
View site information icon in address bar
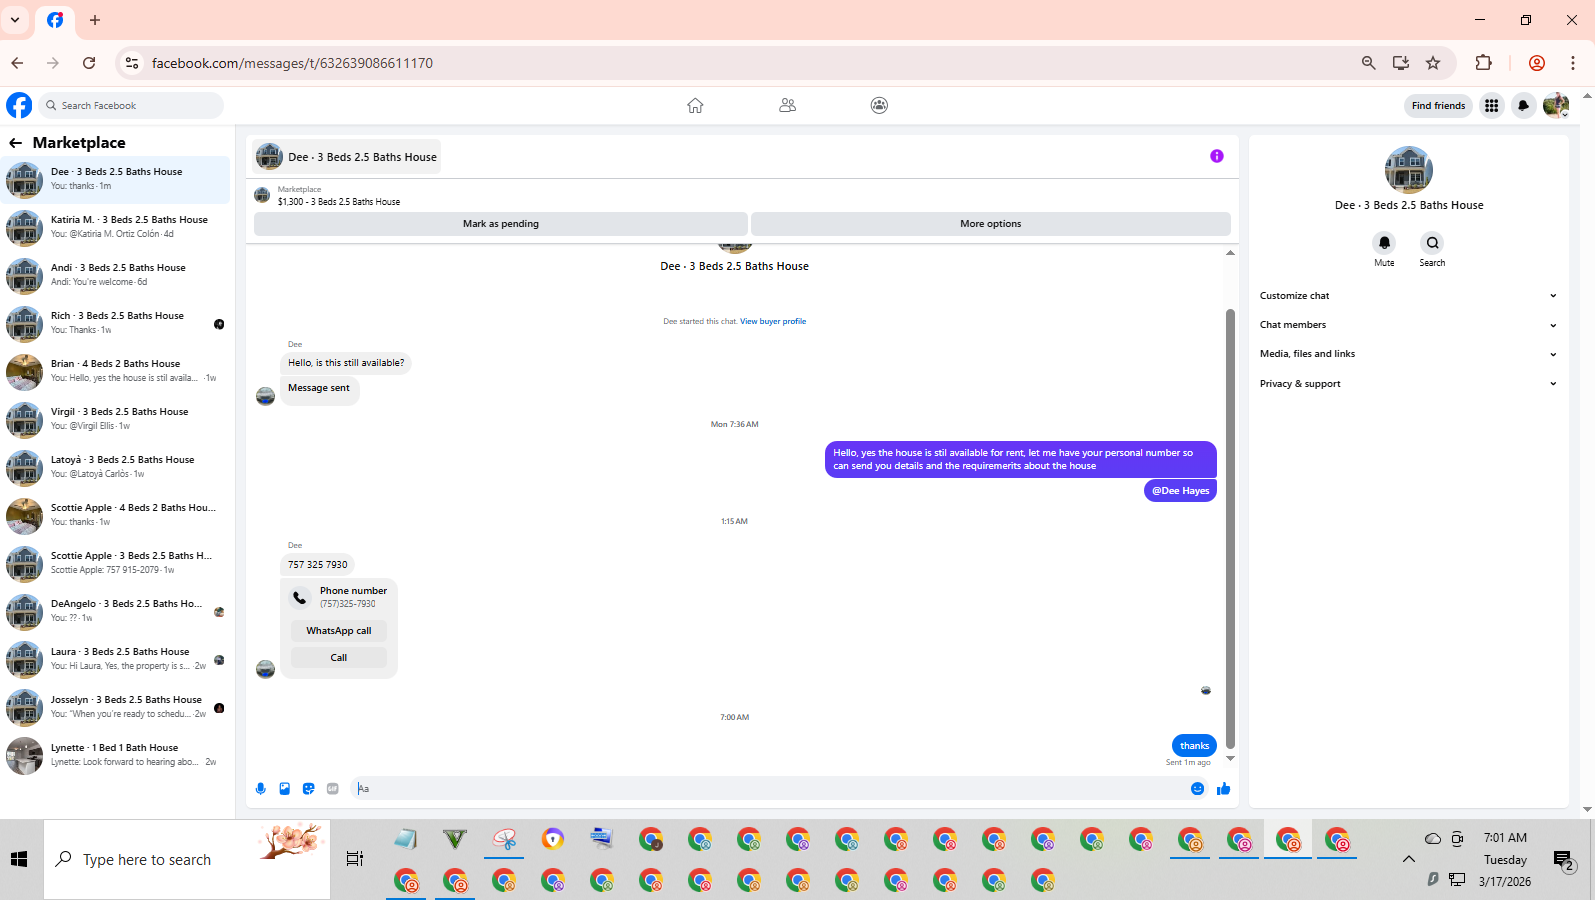coord(131,63)
